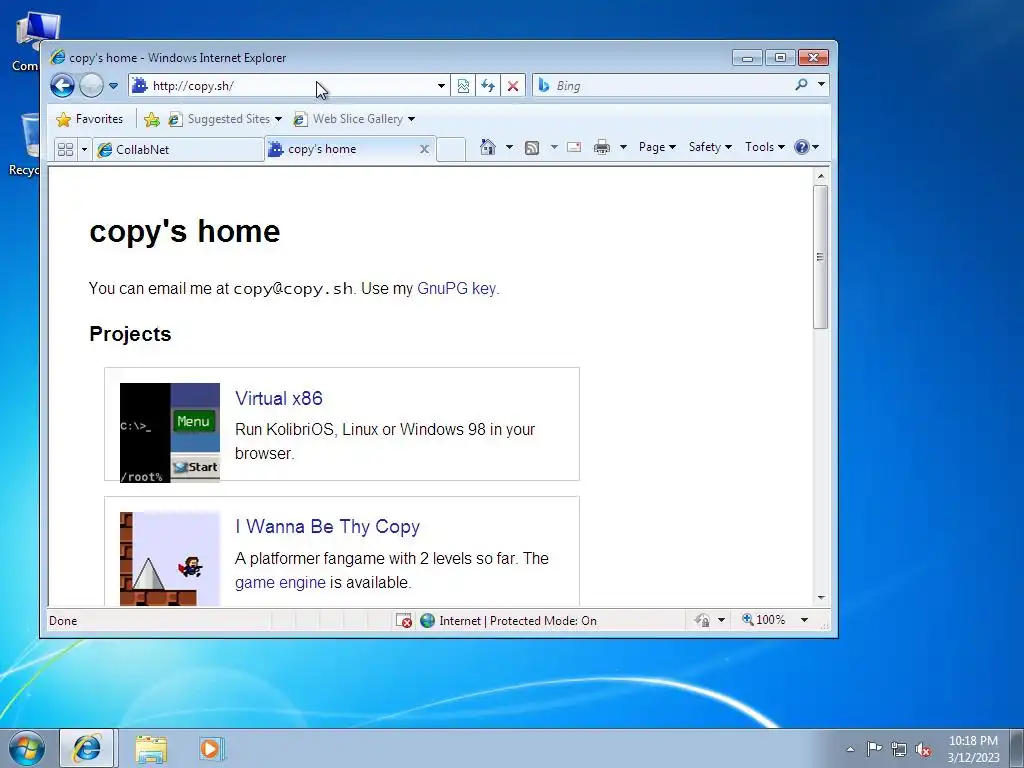Viewport: 1024px width, 768px height.
Task: Click the Forward navigation button
Action: pos(91,86)
